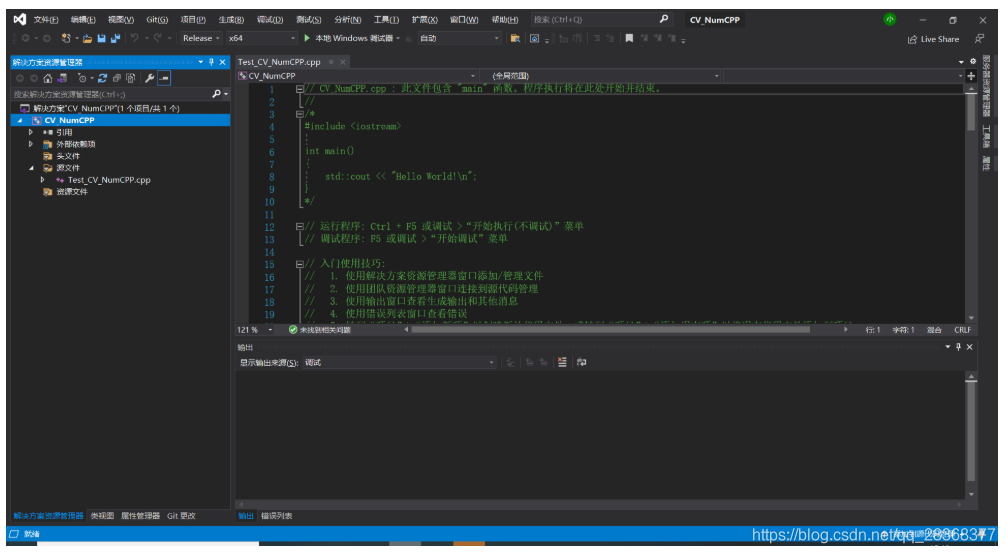Click the save file icon
1006x554 pixels.
click(x=101, y=39)
